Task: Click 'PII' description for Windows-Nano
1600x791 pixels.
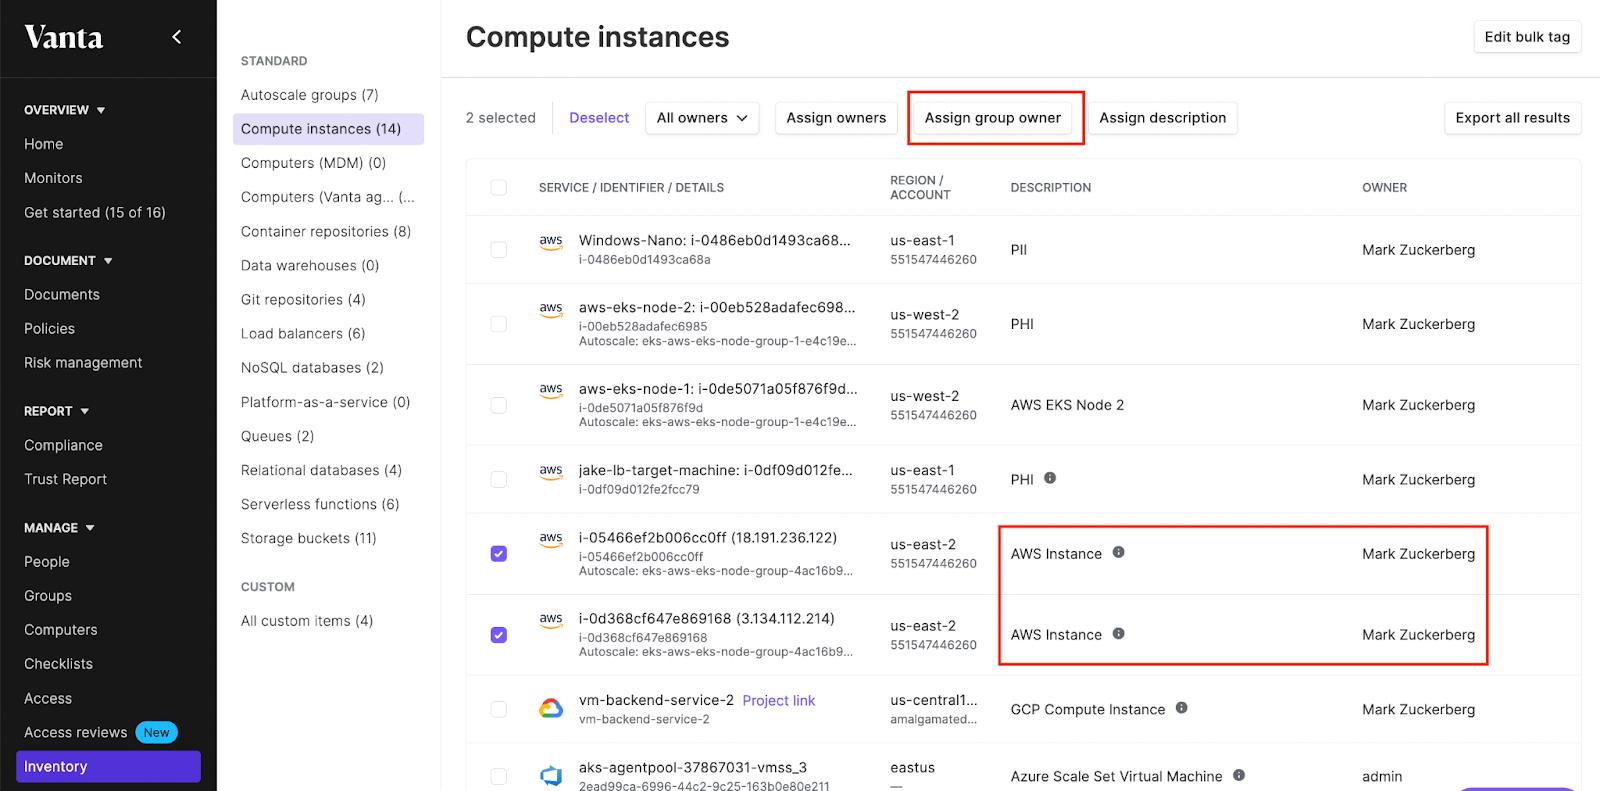Action: 1019,250
